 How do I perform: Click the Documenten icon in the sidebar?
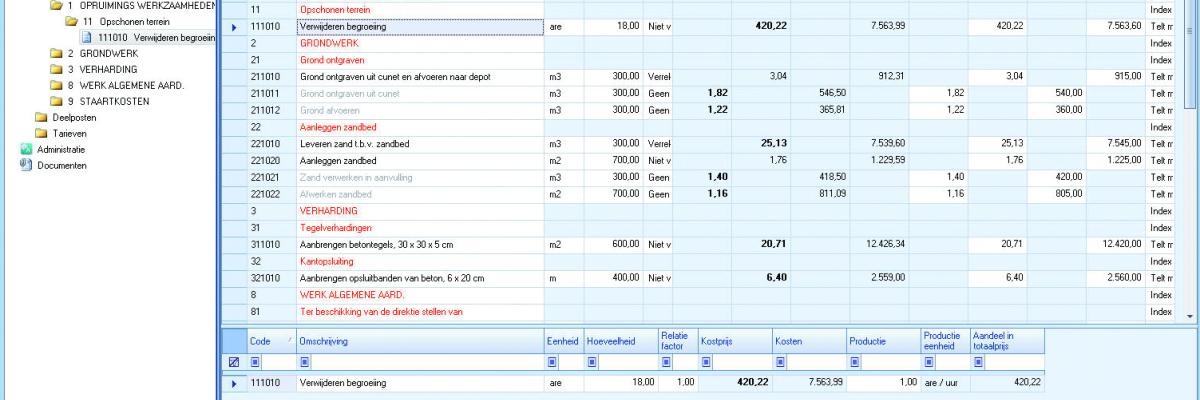(27, 165)
